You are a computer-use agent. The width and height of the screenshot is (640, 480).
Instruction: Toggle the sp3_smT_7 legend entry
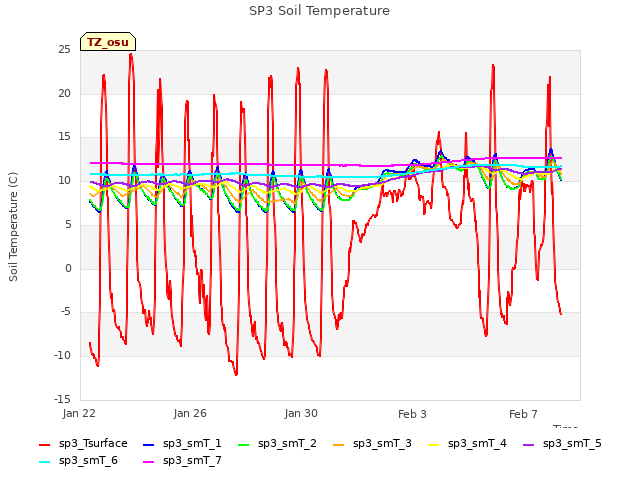point(182,461)
